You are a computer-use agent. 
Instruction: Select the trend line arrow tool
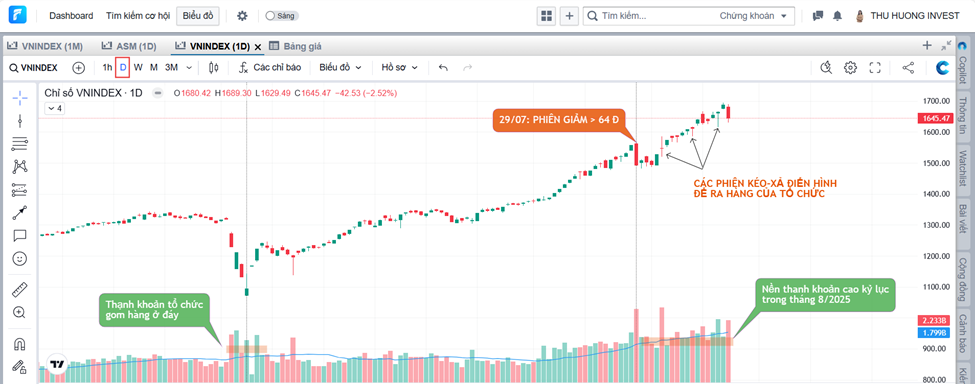(x=20, y=213)
